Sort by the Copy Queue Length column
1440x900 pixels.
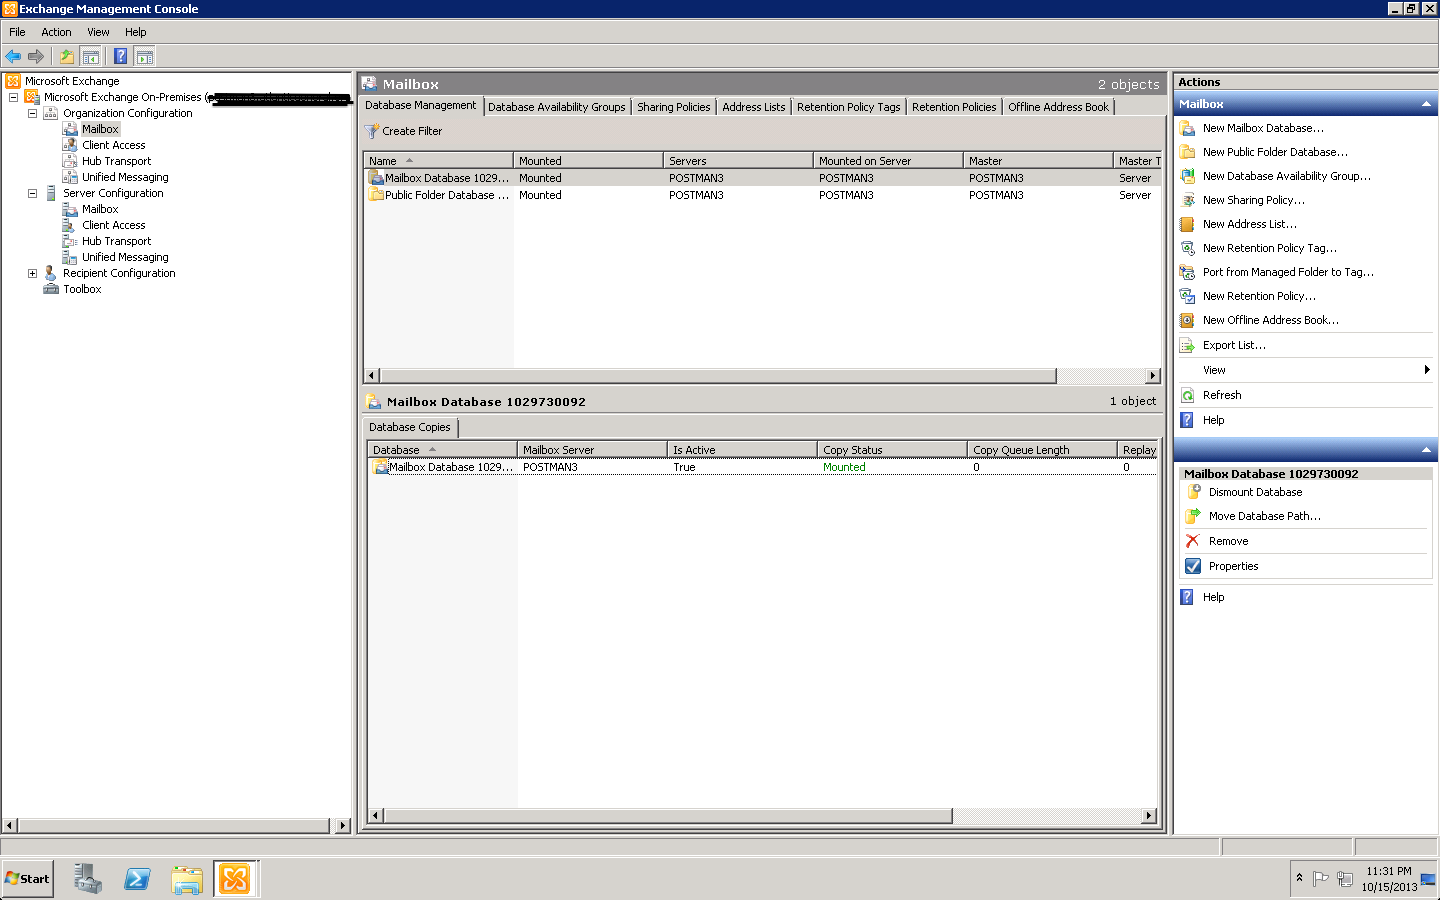1042,449
